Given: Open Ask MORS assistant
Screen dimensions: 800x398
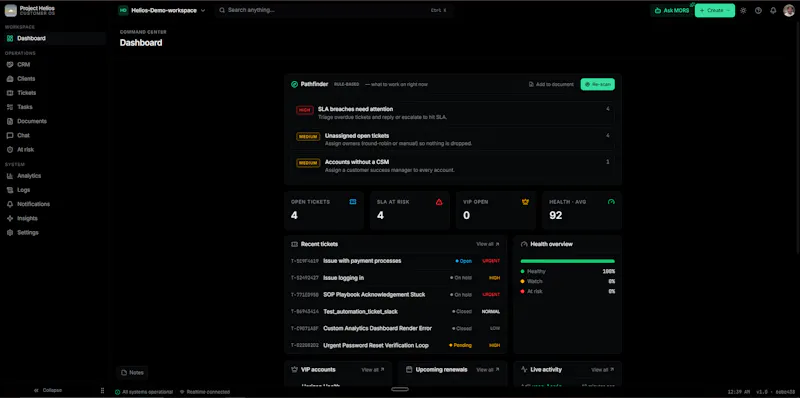Looking at the screenshot, I should 671,10.
